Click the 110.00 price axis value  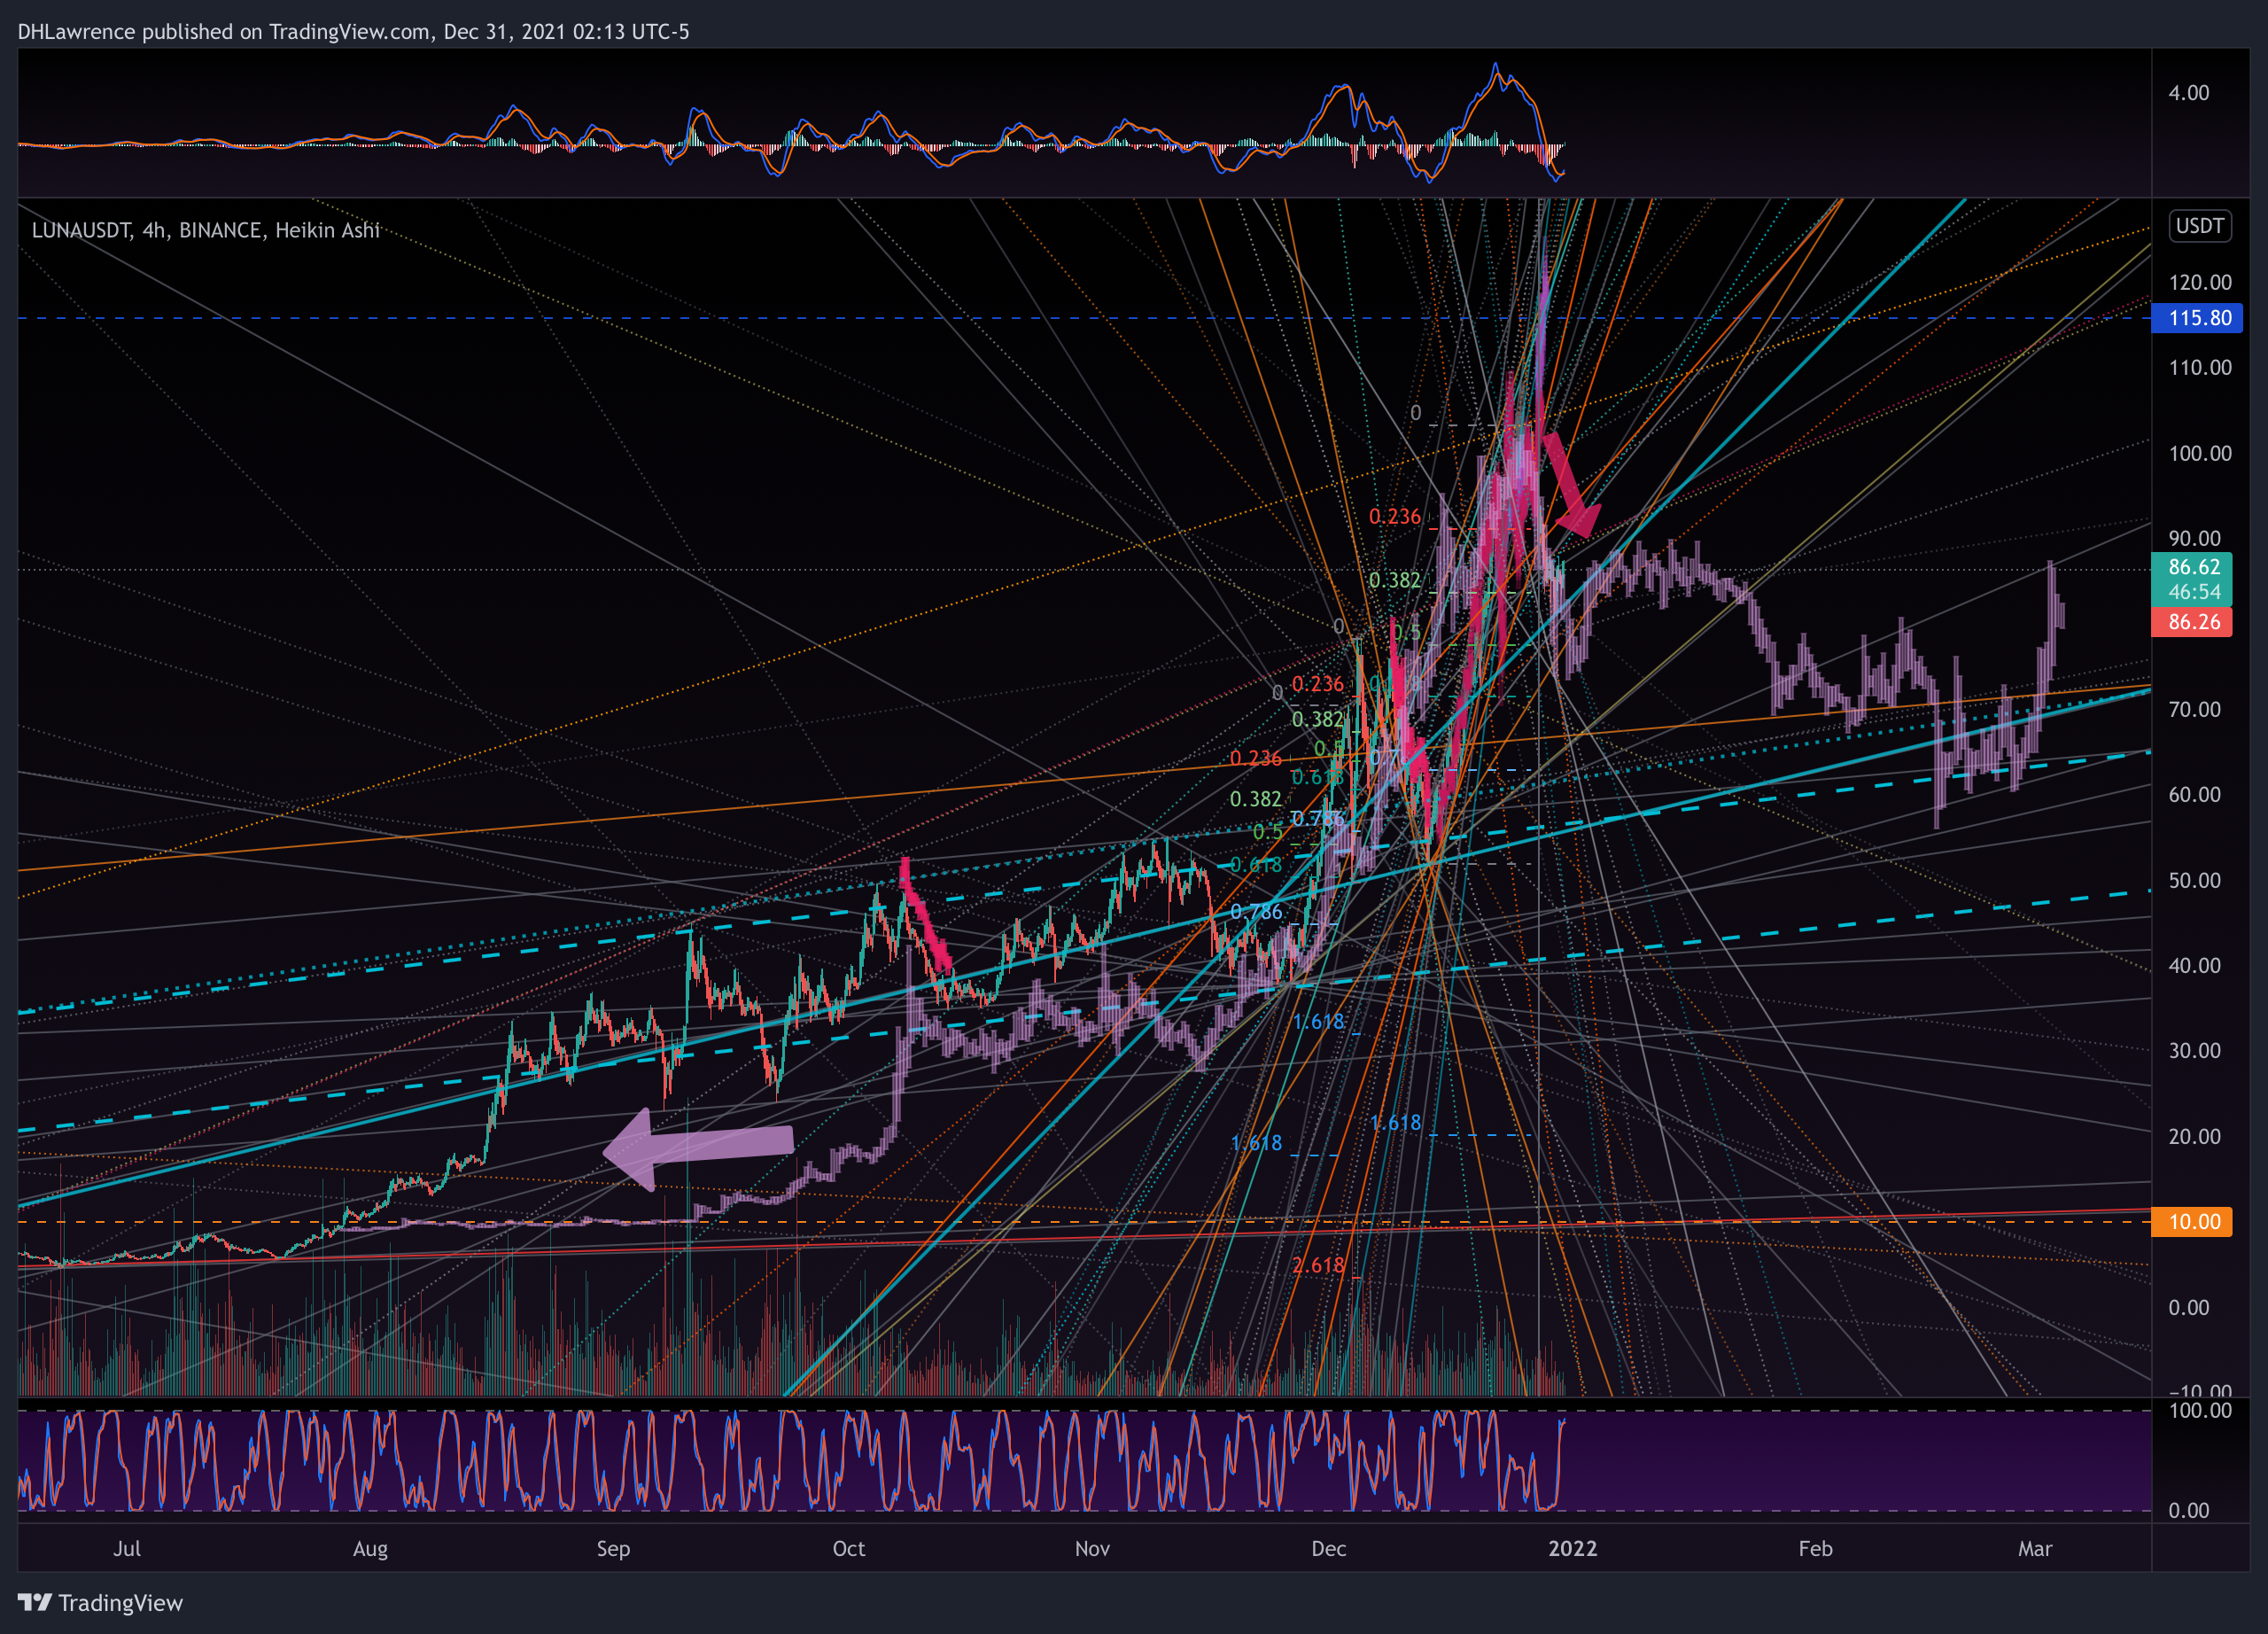[2199, 368]
